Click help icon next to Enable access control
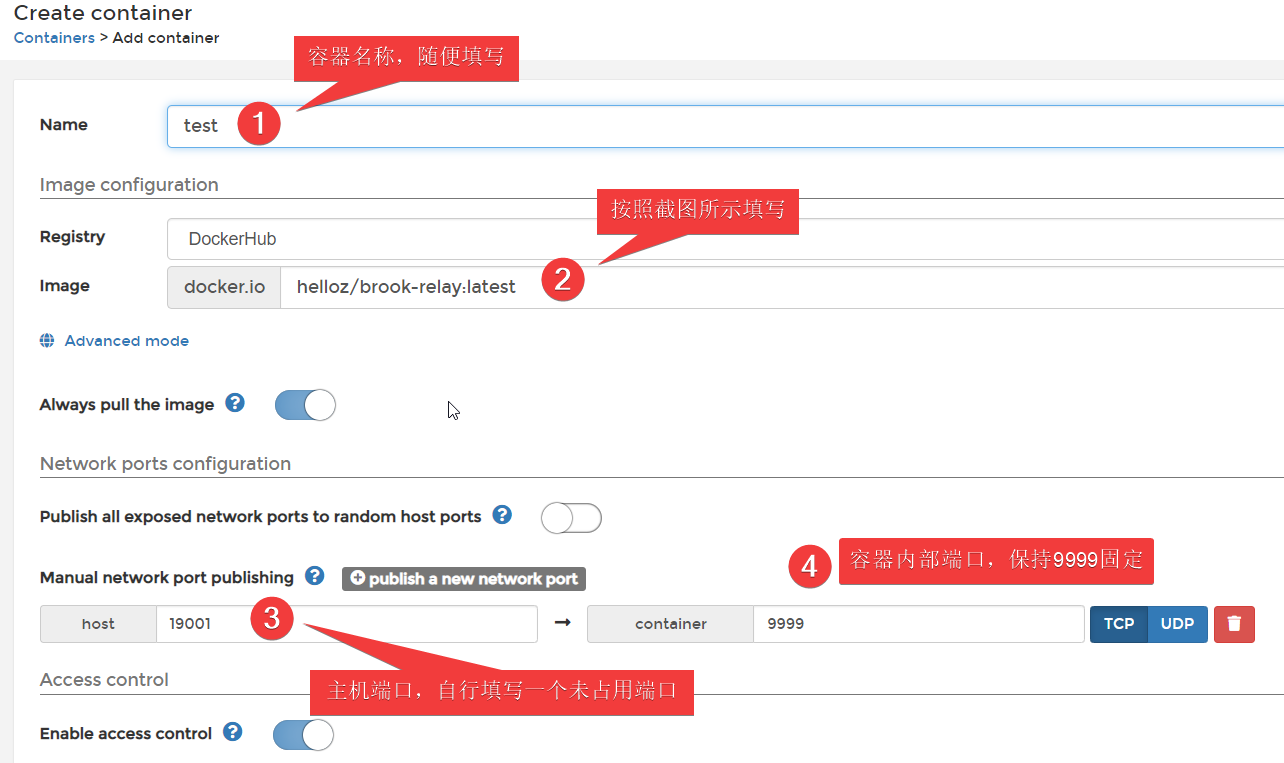 233,732
